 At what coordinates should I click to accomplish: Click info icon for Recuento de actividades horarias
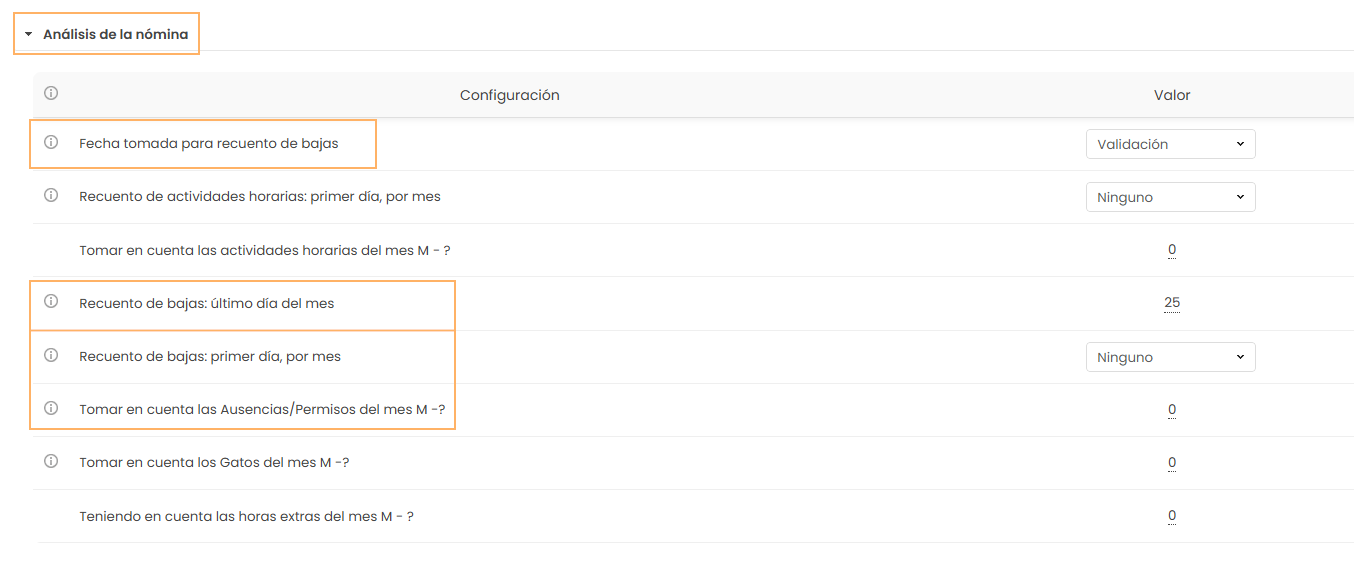point(51,195)
